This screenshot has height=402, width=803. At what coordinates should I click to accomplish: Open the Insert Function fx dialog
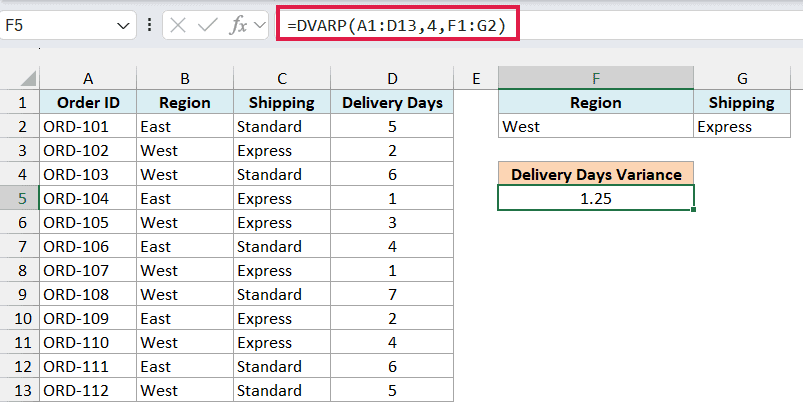pos(239,25)
